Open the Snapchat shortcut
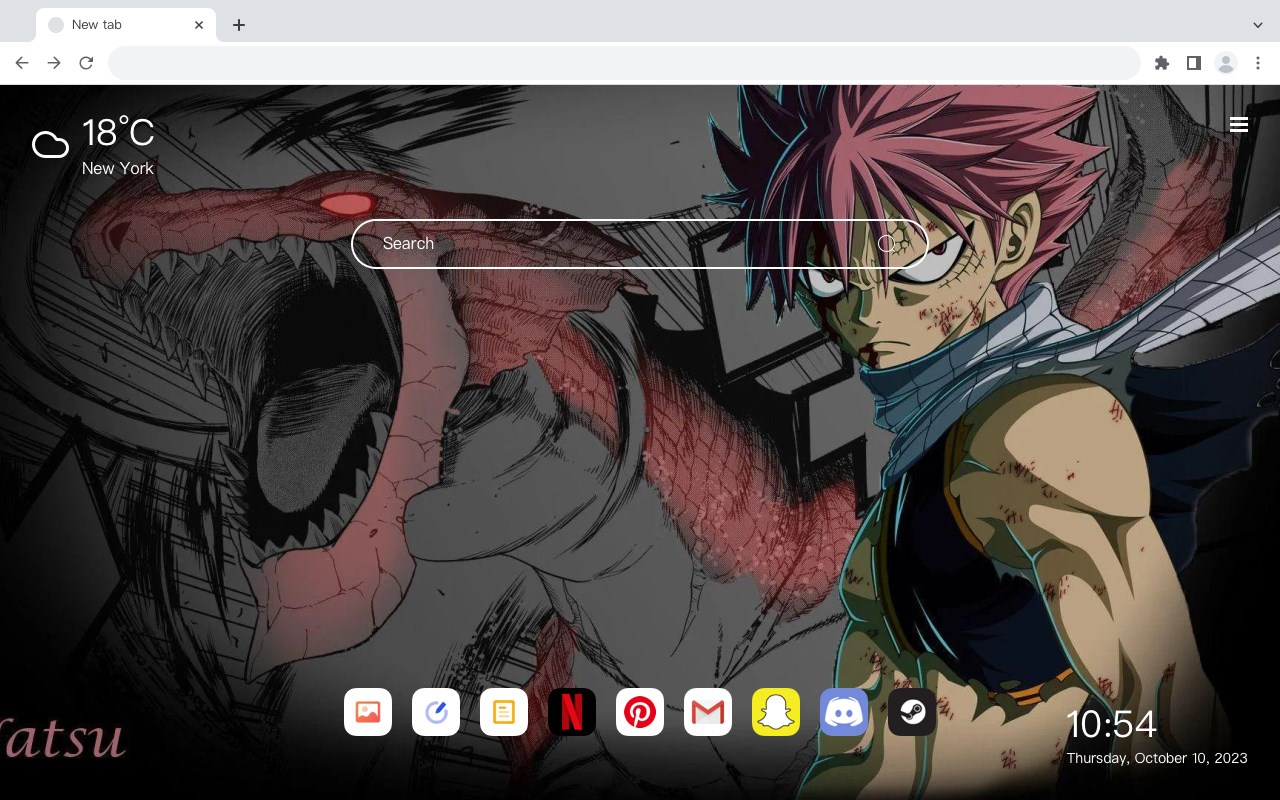1280x800 pixels. coord(776,712)
